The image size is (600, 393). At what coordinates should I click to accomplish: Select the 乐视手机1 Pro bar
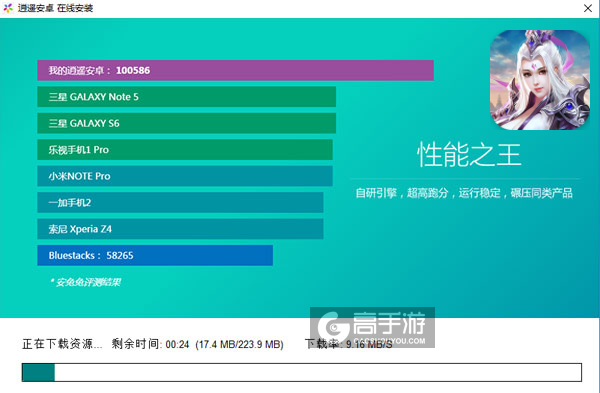[x=185, y=150]
